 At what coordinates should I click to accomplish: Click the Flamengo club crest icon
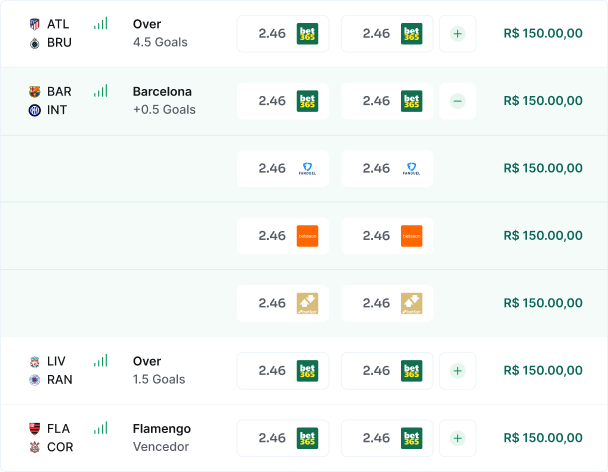35,429
